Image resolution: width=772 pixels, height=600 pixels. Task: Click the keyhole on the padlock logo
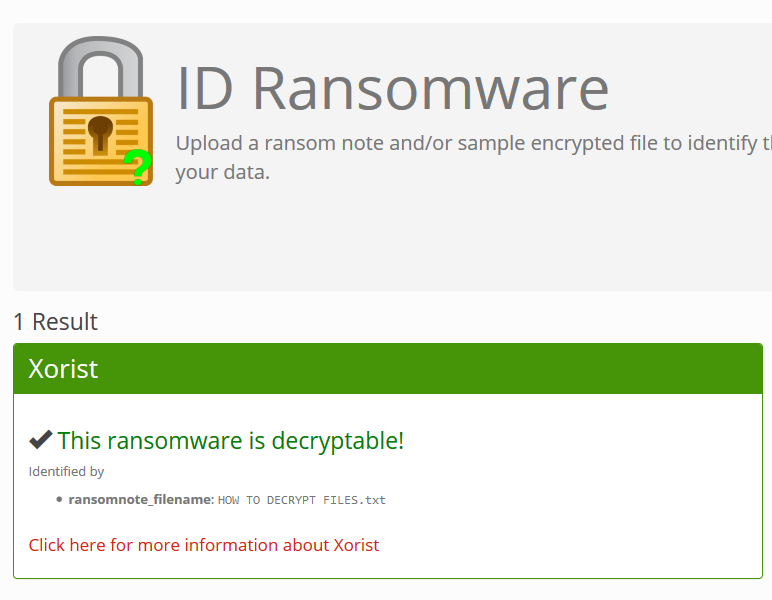(100, 133)
